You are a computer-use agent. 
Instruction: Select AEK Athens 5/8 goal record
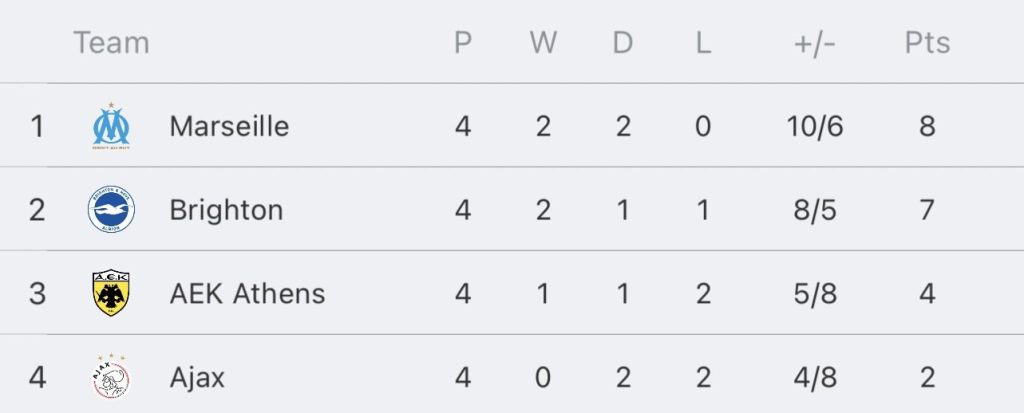pos(815,294)
